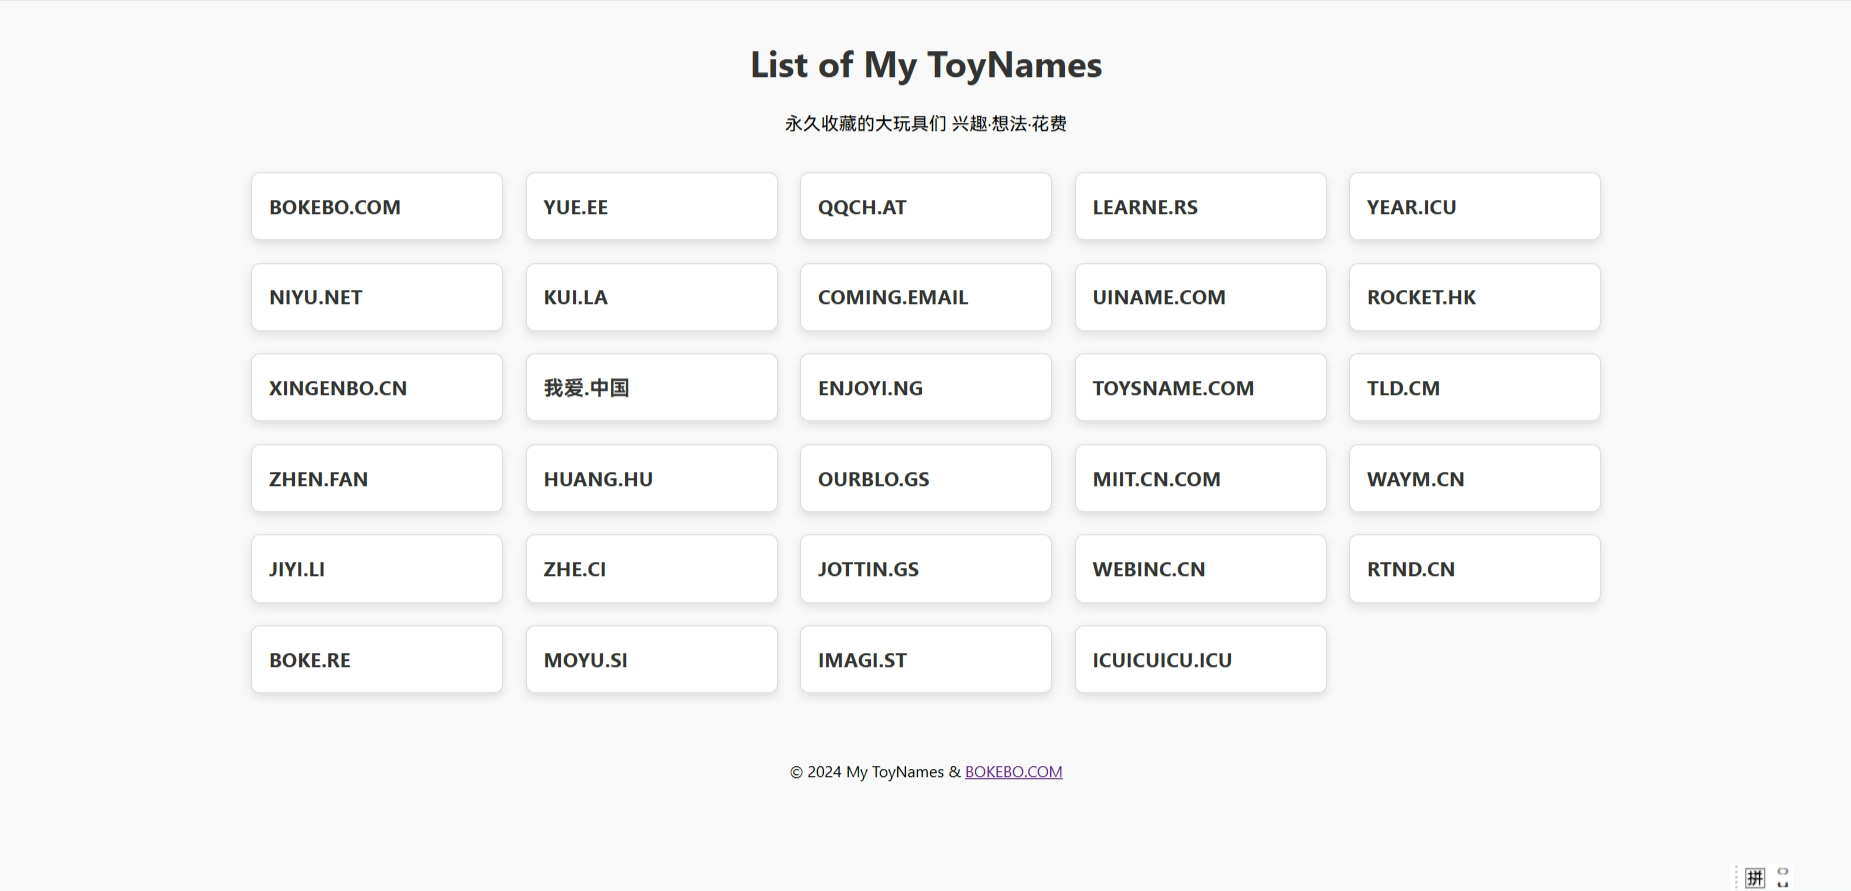The image size is (1851, 891).
Task: Select the ROCKET.HK domain card
Action: pos(1474,297)
